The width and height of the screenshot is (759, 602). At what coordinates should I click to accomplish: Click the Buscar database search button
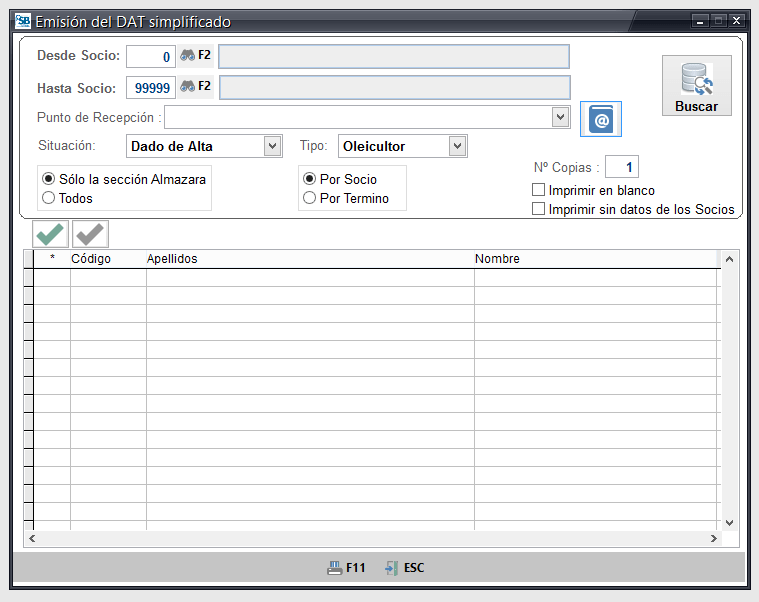tap(696, 85)
